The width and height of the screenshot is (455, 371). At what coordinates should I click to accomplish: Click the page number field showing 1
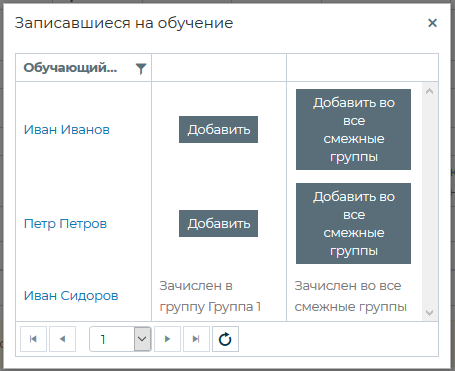(x=112, y=339)
